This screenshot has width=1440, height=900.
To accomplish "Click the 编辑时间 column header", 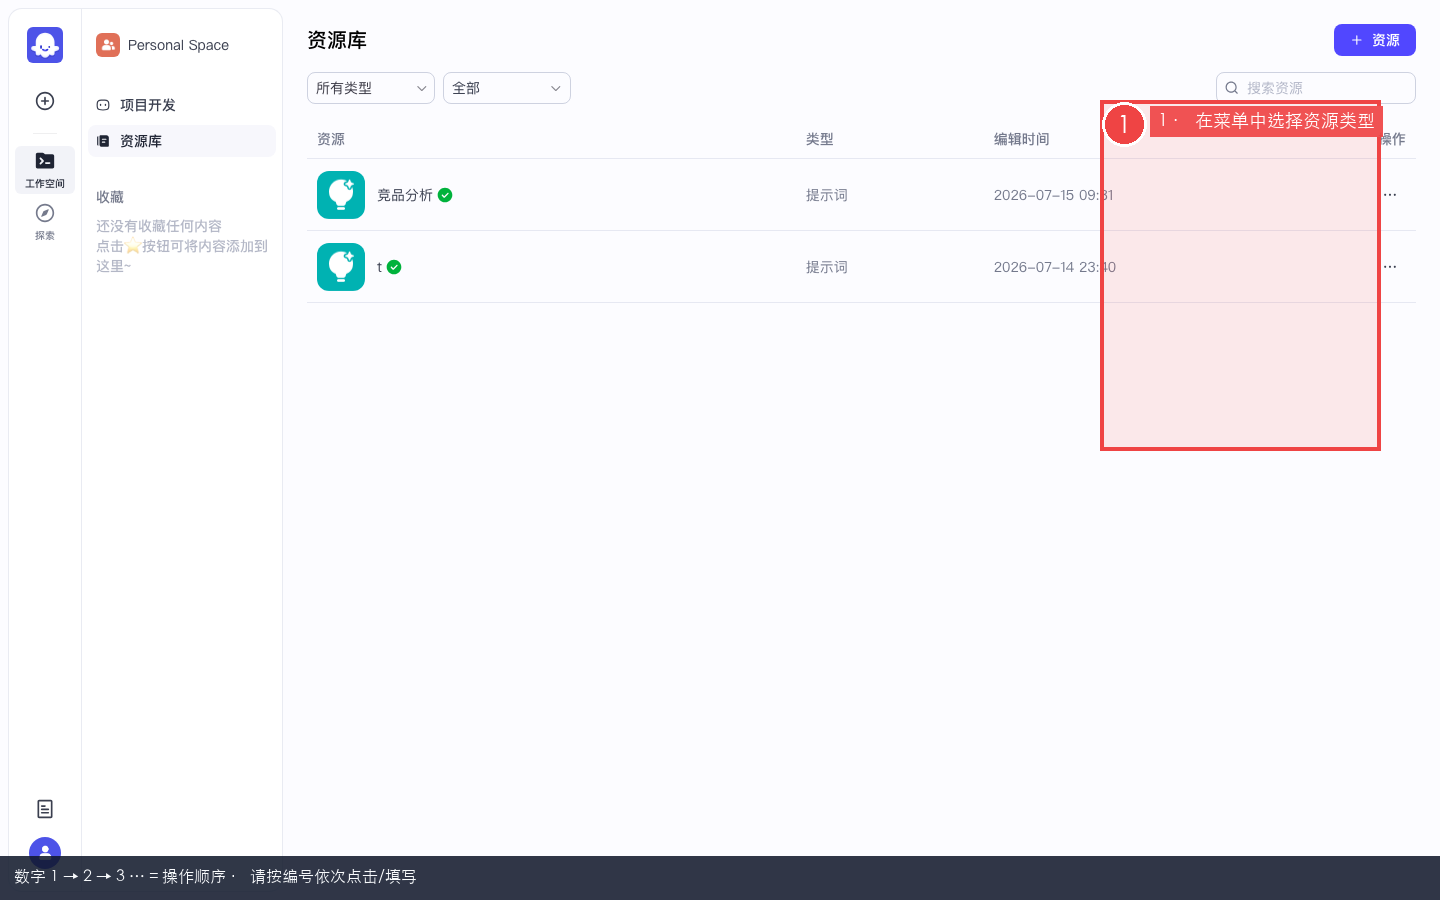I will click(1022, 139).
